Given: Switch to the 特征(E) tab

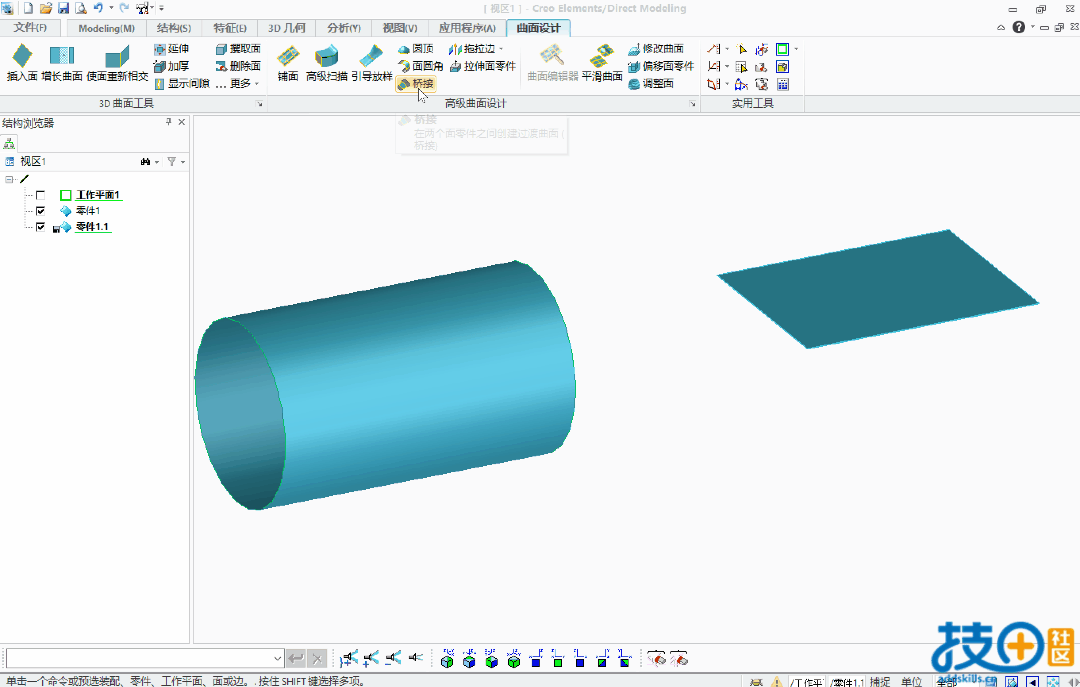Looking at the screenshot, I should coord(230,28).
